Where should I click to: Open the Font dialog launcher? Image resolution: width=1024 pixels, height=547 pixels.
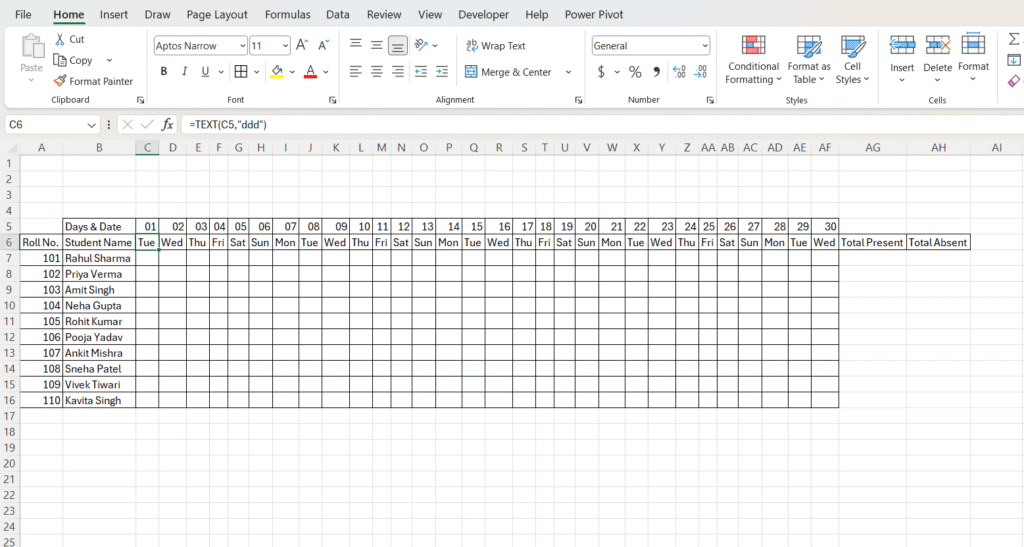click(x=332, y=100)
